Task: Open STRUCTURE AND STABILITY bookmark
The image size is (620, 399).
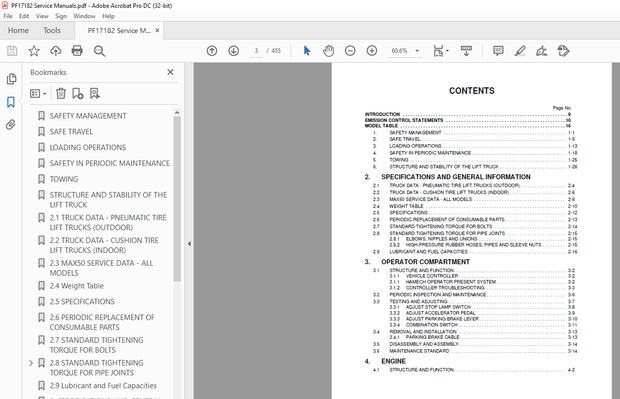Action: (108, 200)
